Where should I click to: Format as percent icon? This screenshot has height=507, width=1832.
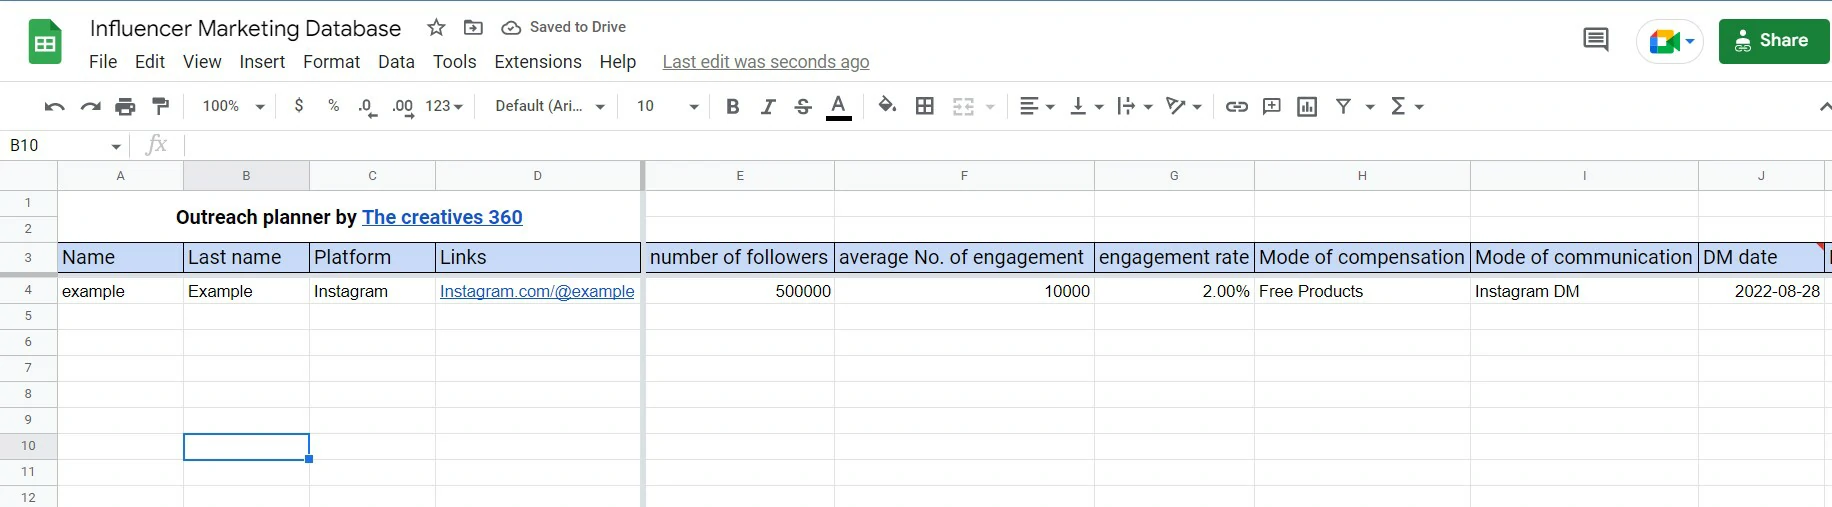pos(333,105)
